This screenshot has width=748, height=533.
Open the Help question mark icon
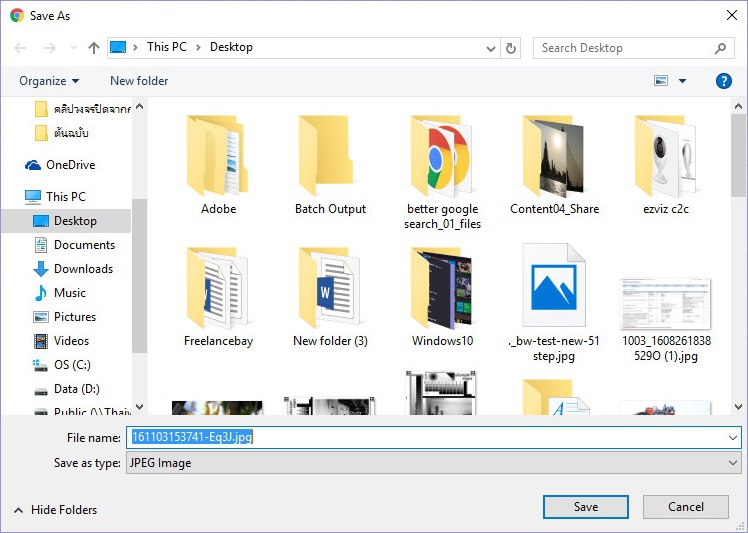(723, 81)
